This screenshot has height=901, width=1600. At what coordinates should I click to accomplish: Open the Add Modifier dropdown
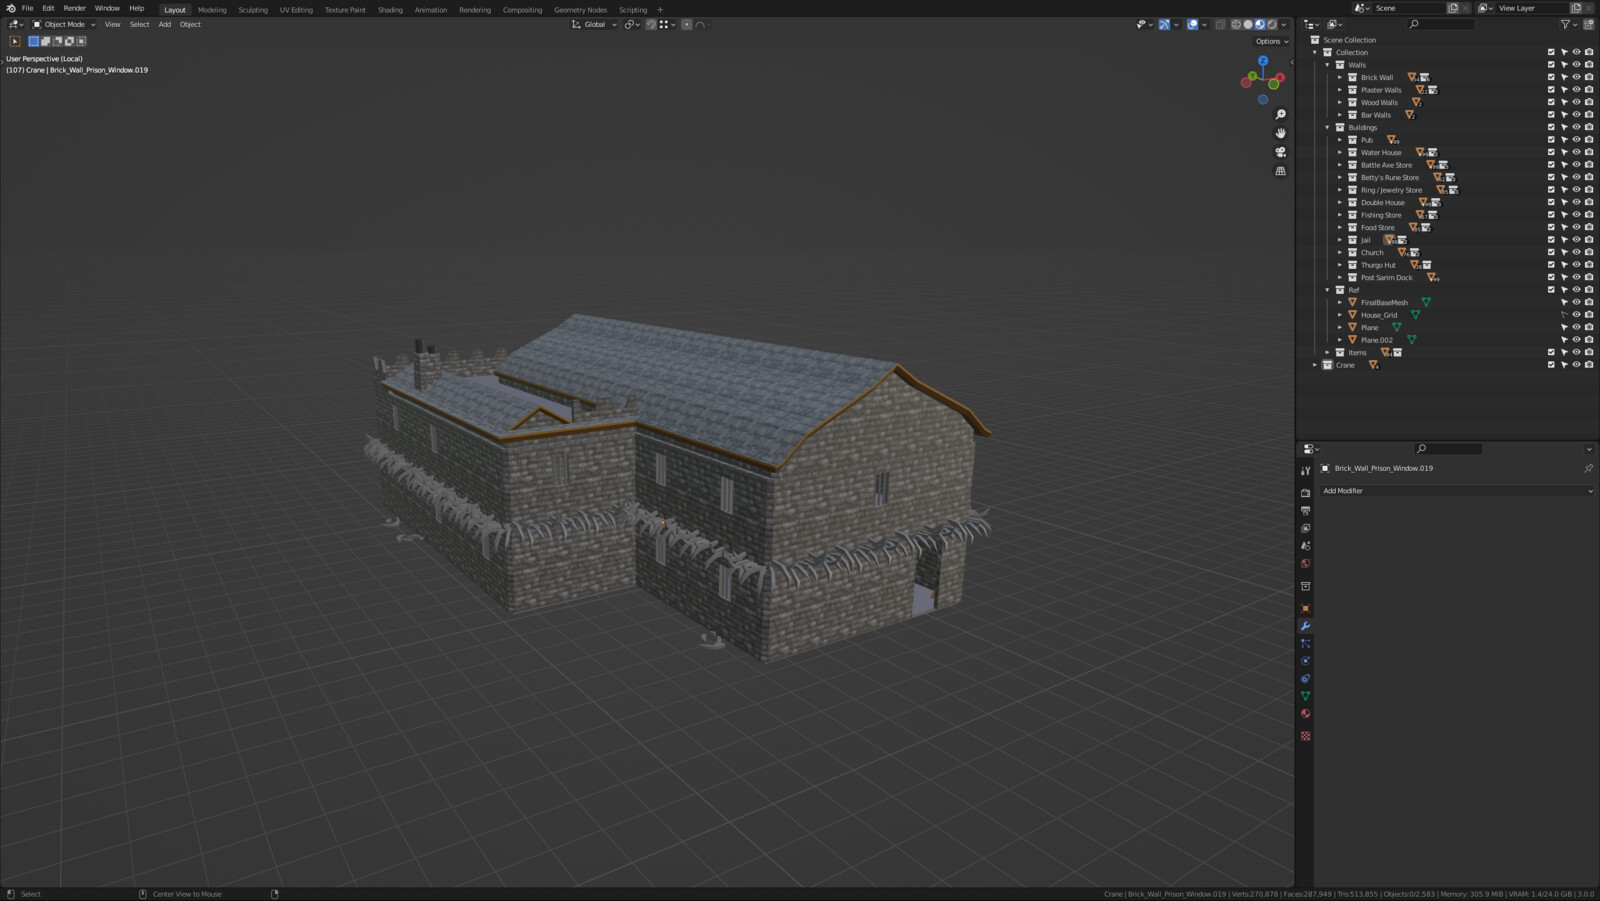(1457, 491)
